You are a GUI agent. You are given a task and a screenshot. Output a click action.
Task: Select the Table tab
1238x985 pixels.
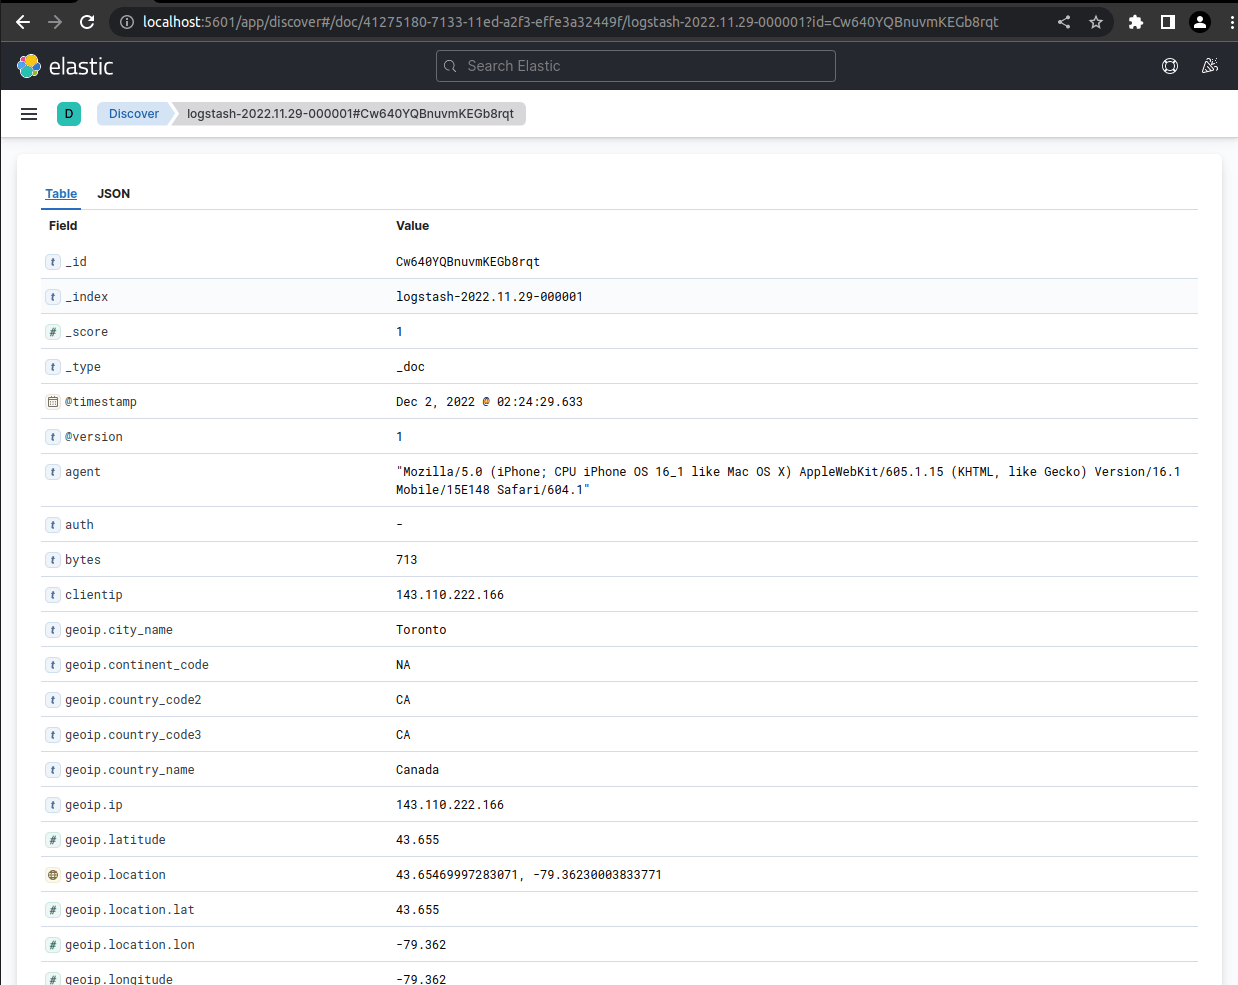(x=61, y=193)
